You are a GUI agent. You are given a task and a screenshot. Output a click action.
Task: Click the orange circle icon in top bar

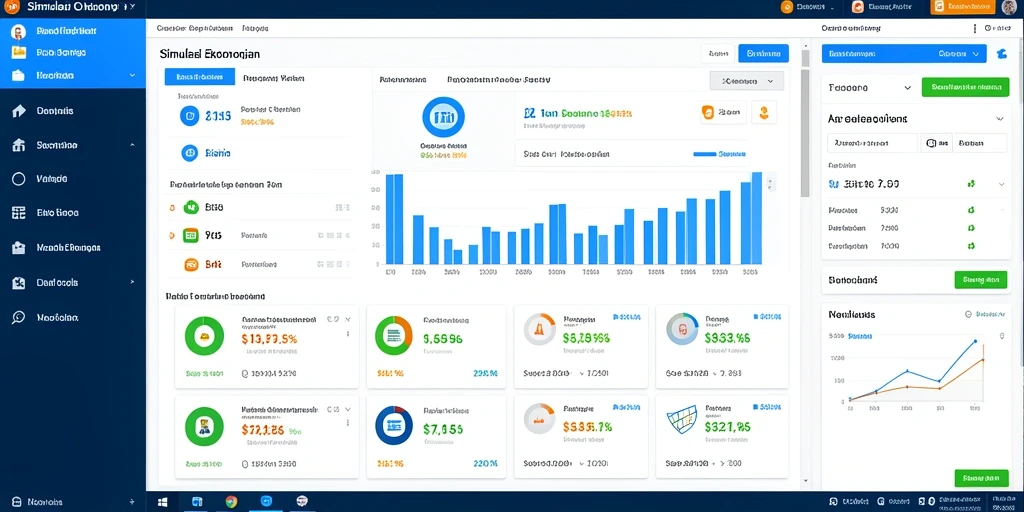pyautogui.click(x=786, y=7)
